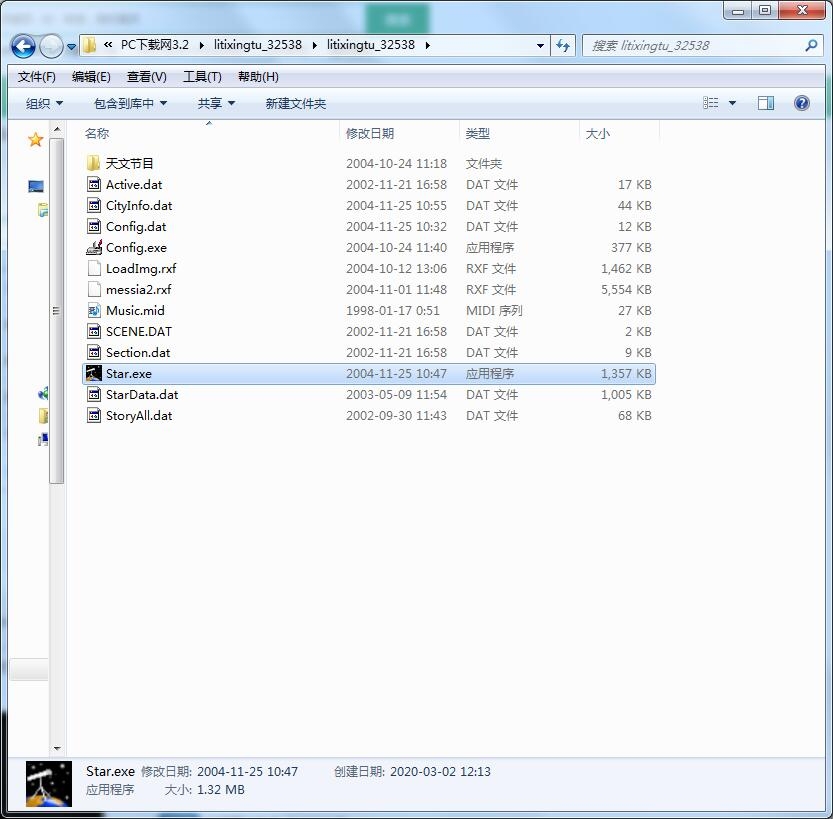The image size is (833, 819).
Task: Select the SCENE.DAT file icon
Action: click(x=94, y=331)
